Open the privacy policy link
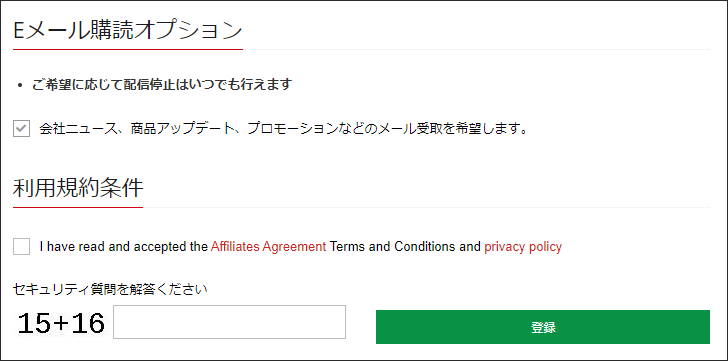Image resolution: width=728 pixels, height=361 pixels. 523,246
